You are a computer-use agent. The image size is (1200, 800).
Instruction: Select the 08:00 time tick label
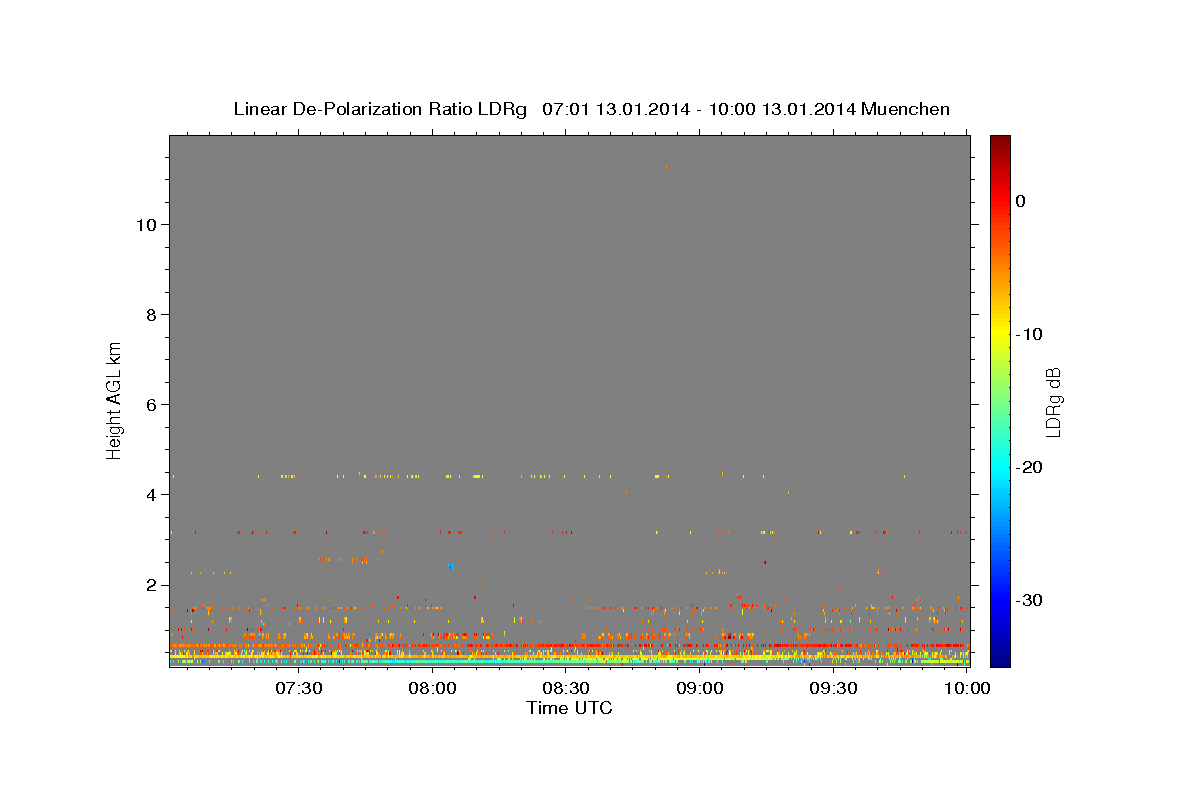coord(432,688)
